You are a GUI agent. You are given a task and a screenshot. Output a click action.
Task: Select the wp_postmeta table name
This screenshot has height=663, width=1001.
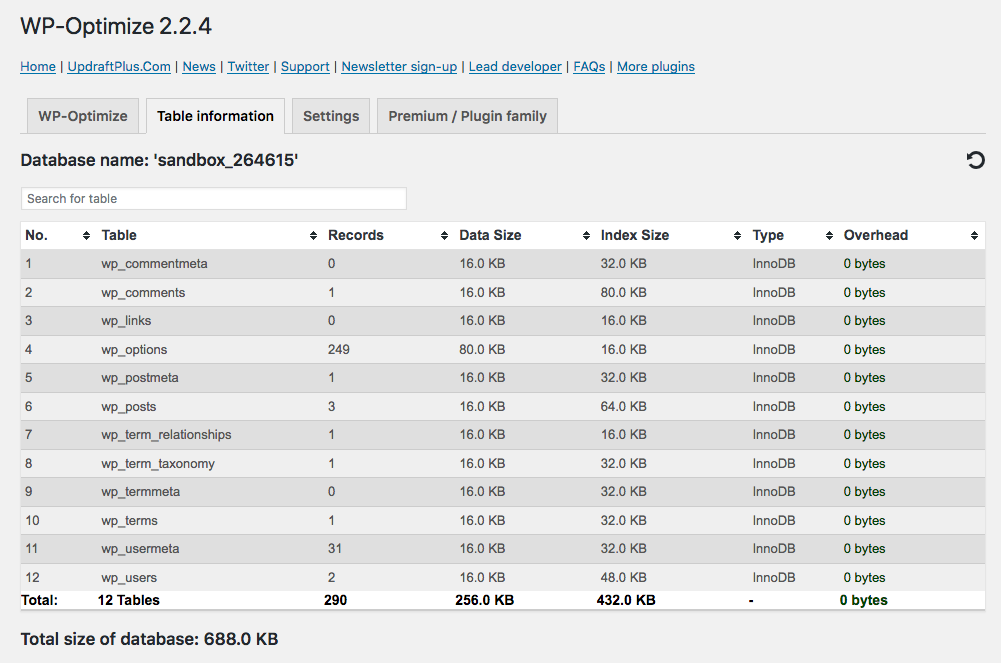point(140,378)
